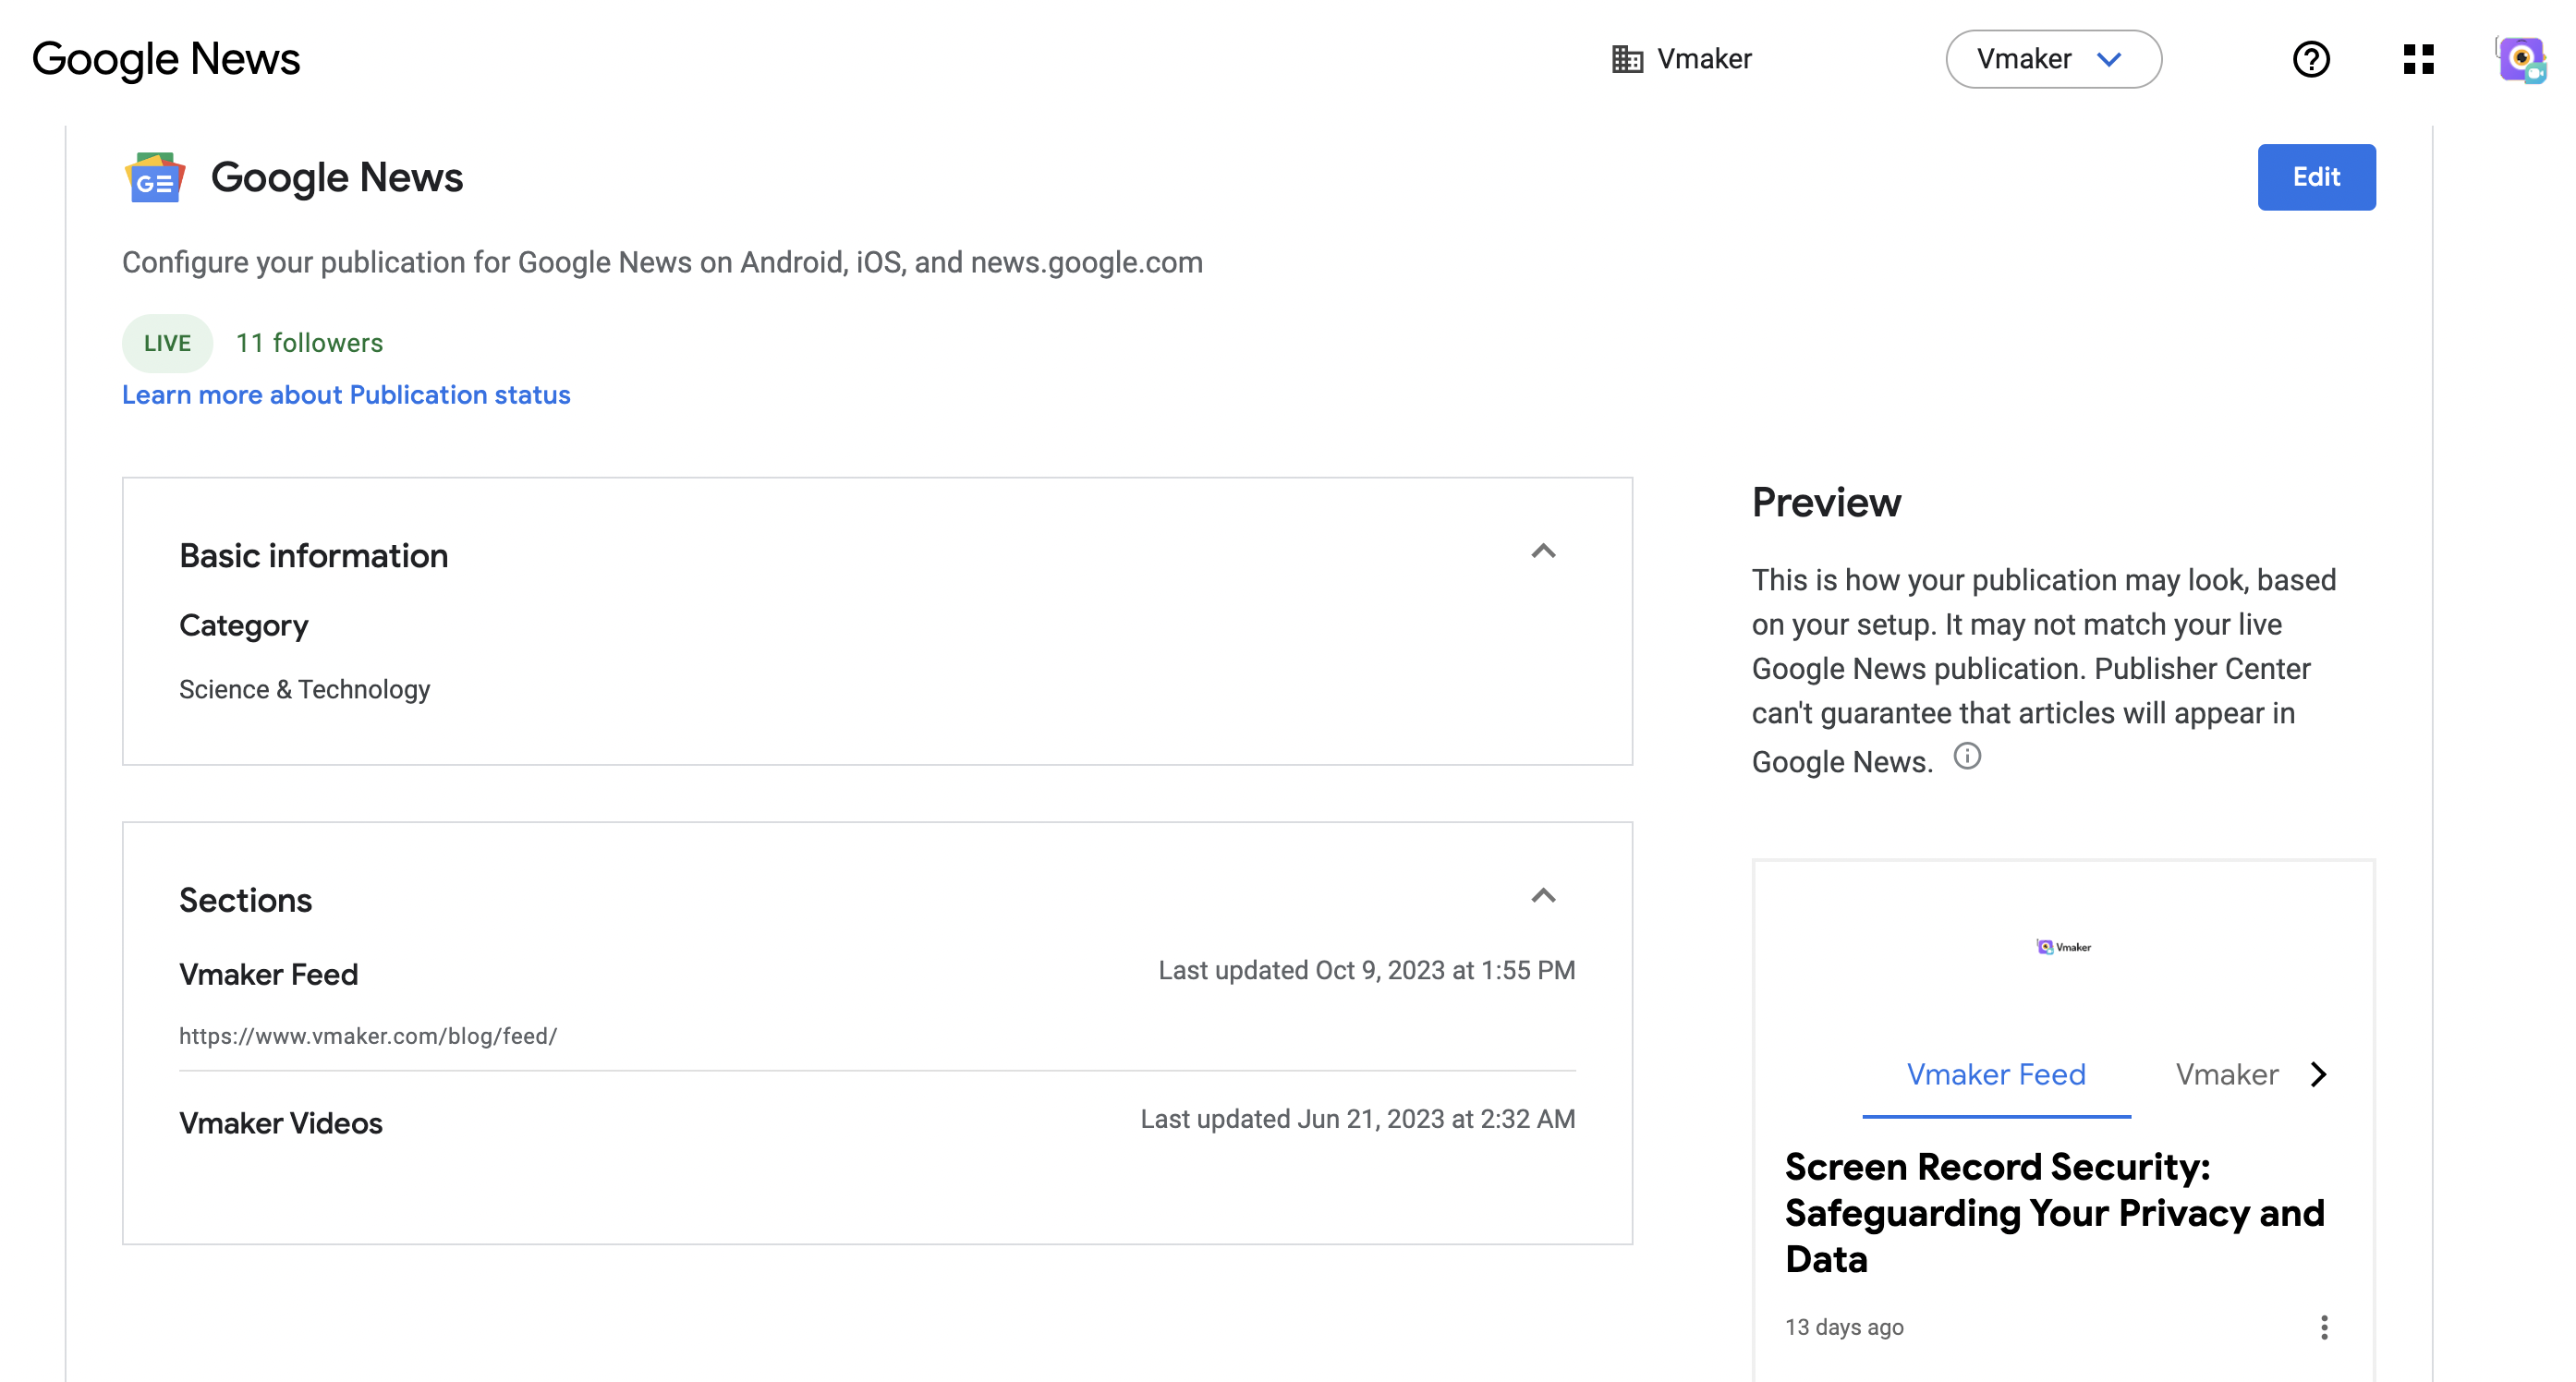This screenshot has height=1382, width=2576.
Task: Click the right arrow chevron in preview tabs
Action: (x=2318, y=1074)
